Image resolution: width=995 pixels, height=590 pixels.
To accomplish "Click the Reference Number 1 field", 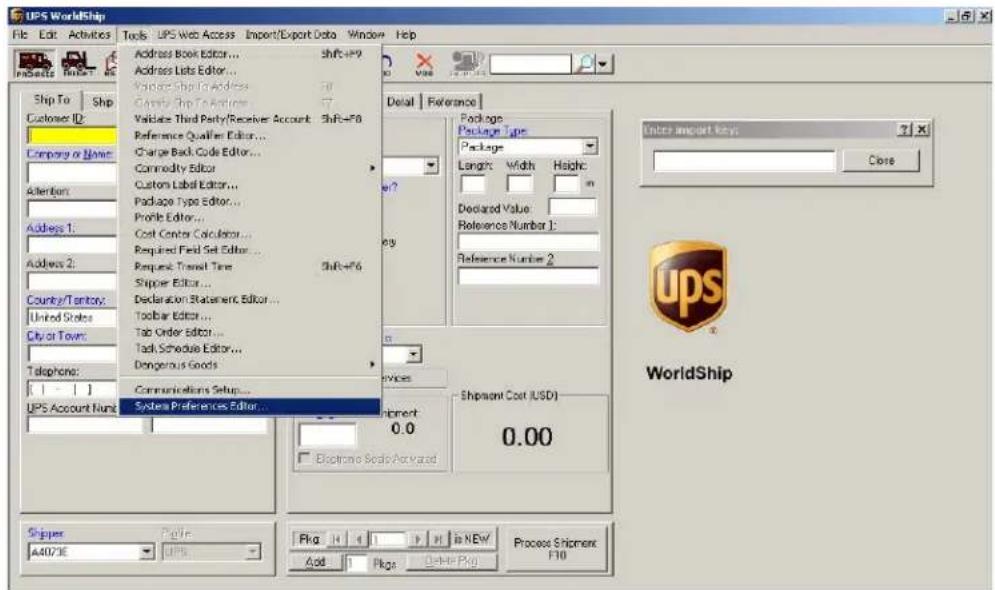I will pos(528,242).
